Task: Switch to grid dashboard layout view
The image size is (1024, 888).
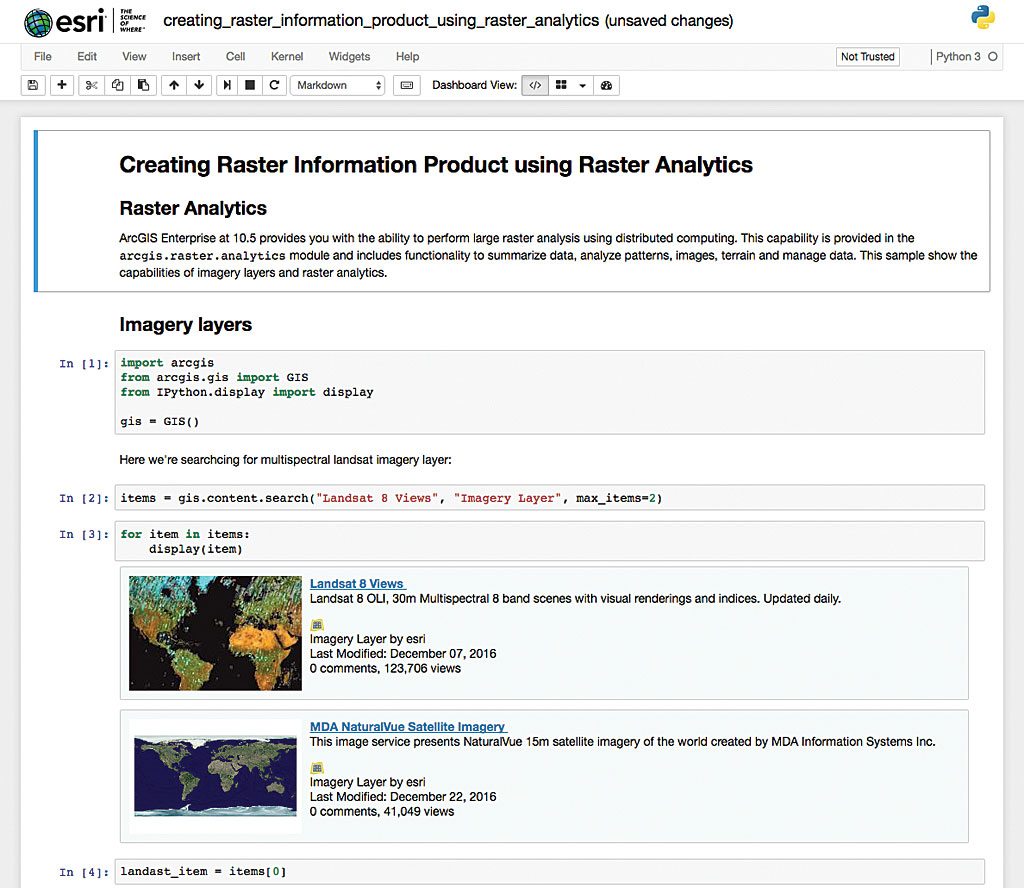Action: click(x=560, y=85)
